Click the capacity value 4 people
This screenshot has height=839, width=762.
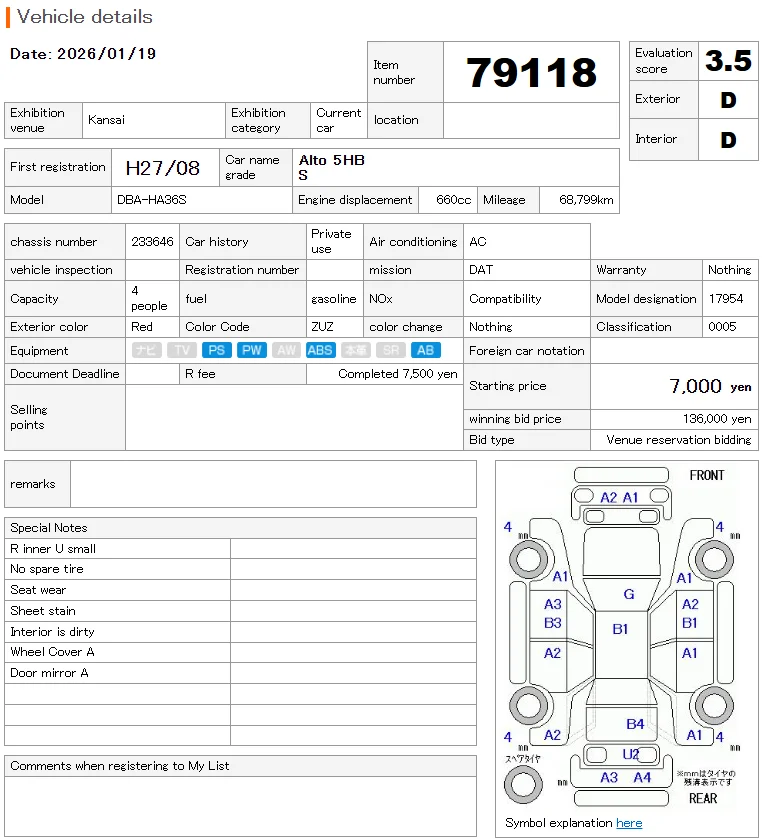click(x=149, y=298)
